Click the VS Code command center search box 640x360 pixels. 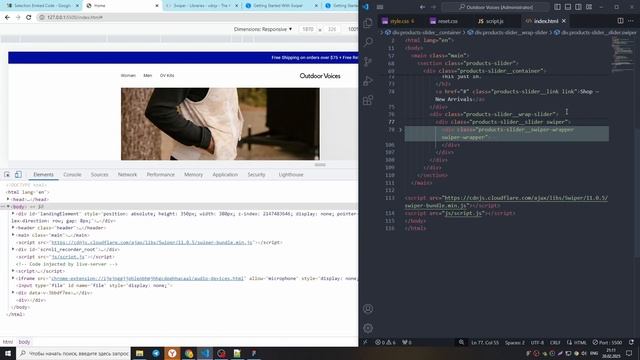[x=495, y=7]
